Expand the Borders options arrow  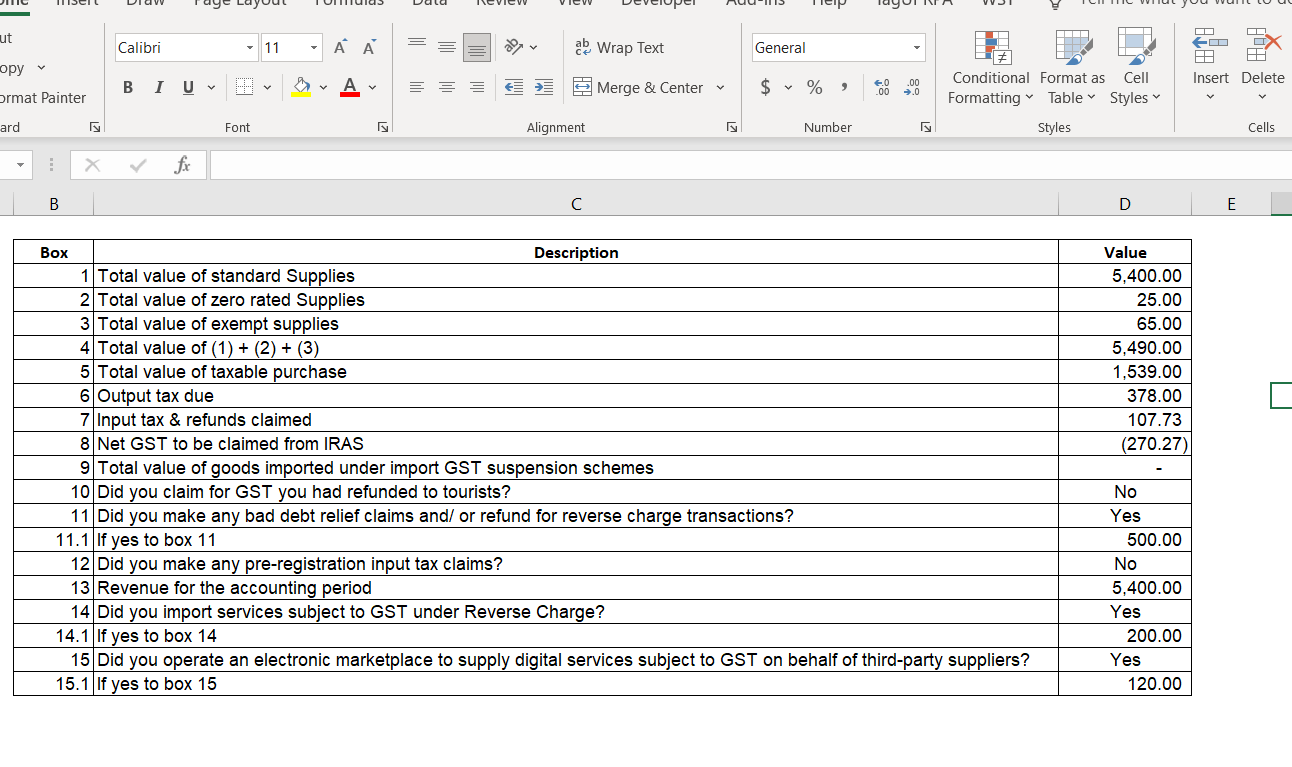click(x=267, y=88)
